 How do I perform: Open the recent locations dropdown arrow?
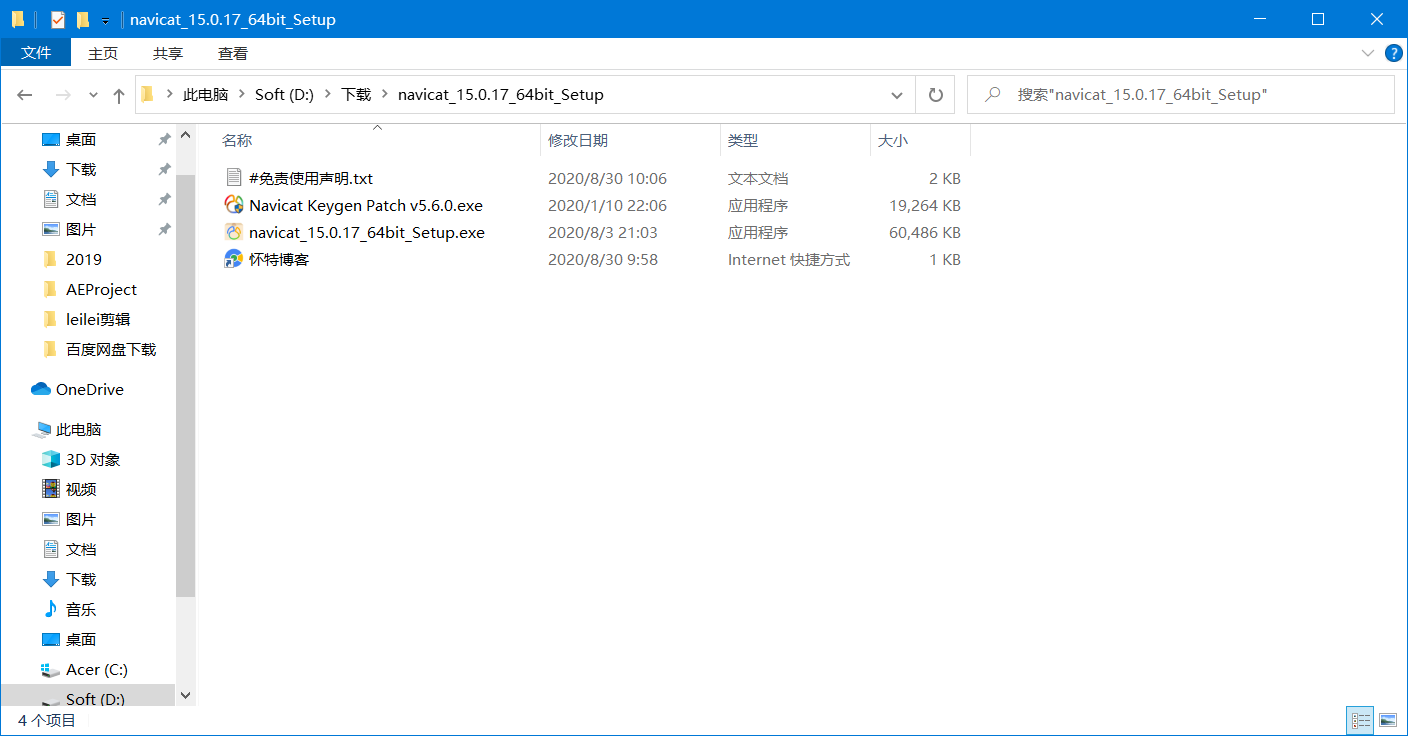tap(94, 95)
